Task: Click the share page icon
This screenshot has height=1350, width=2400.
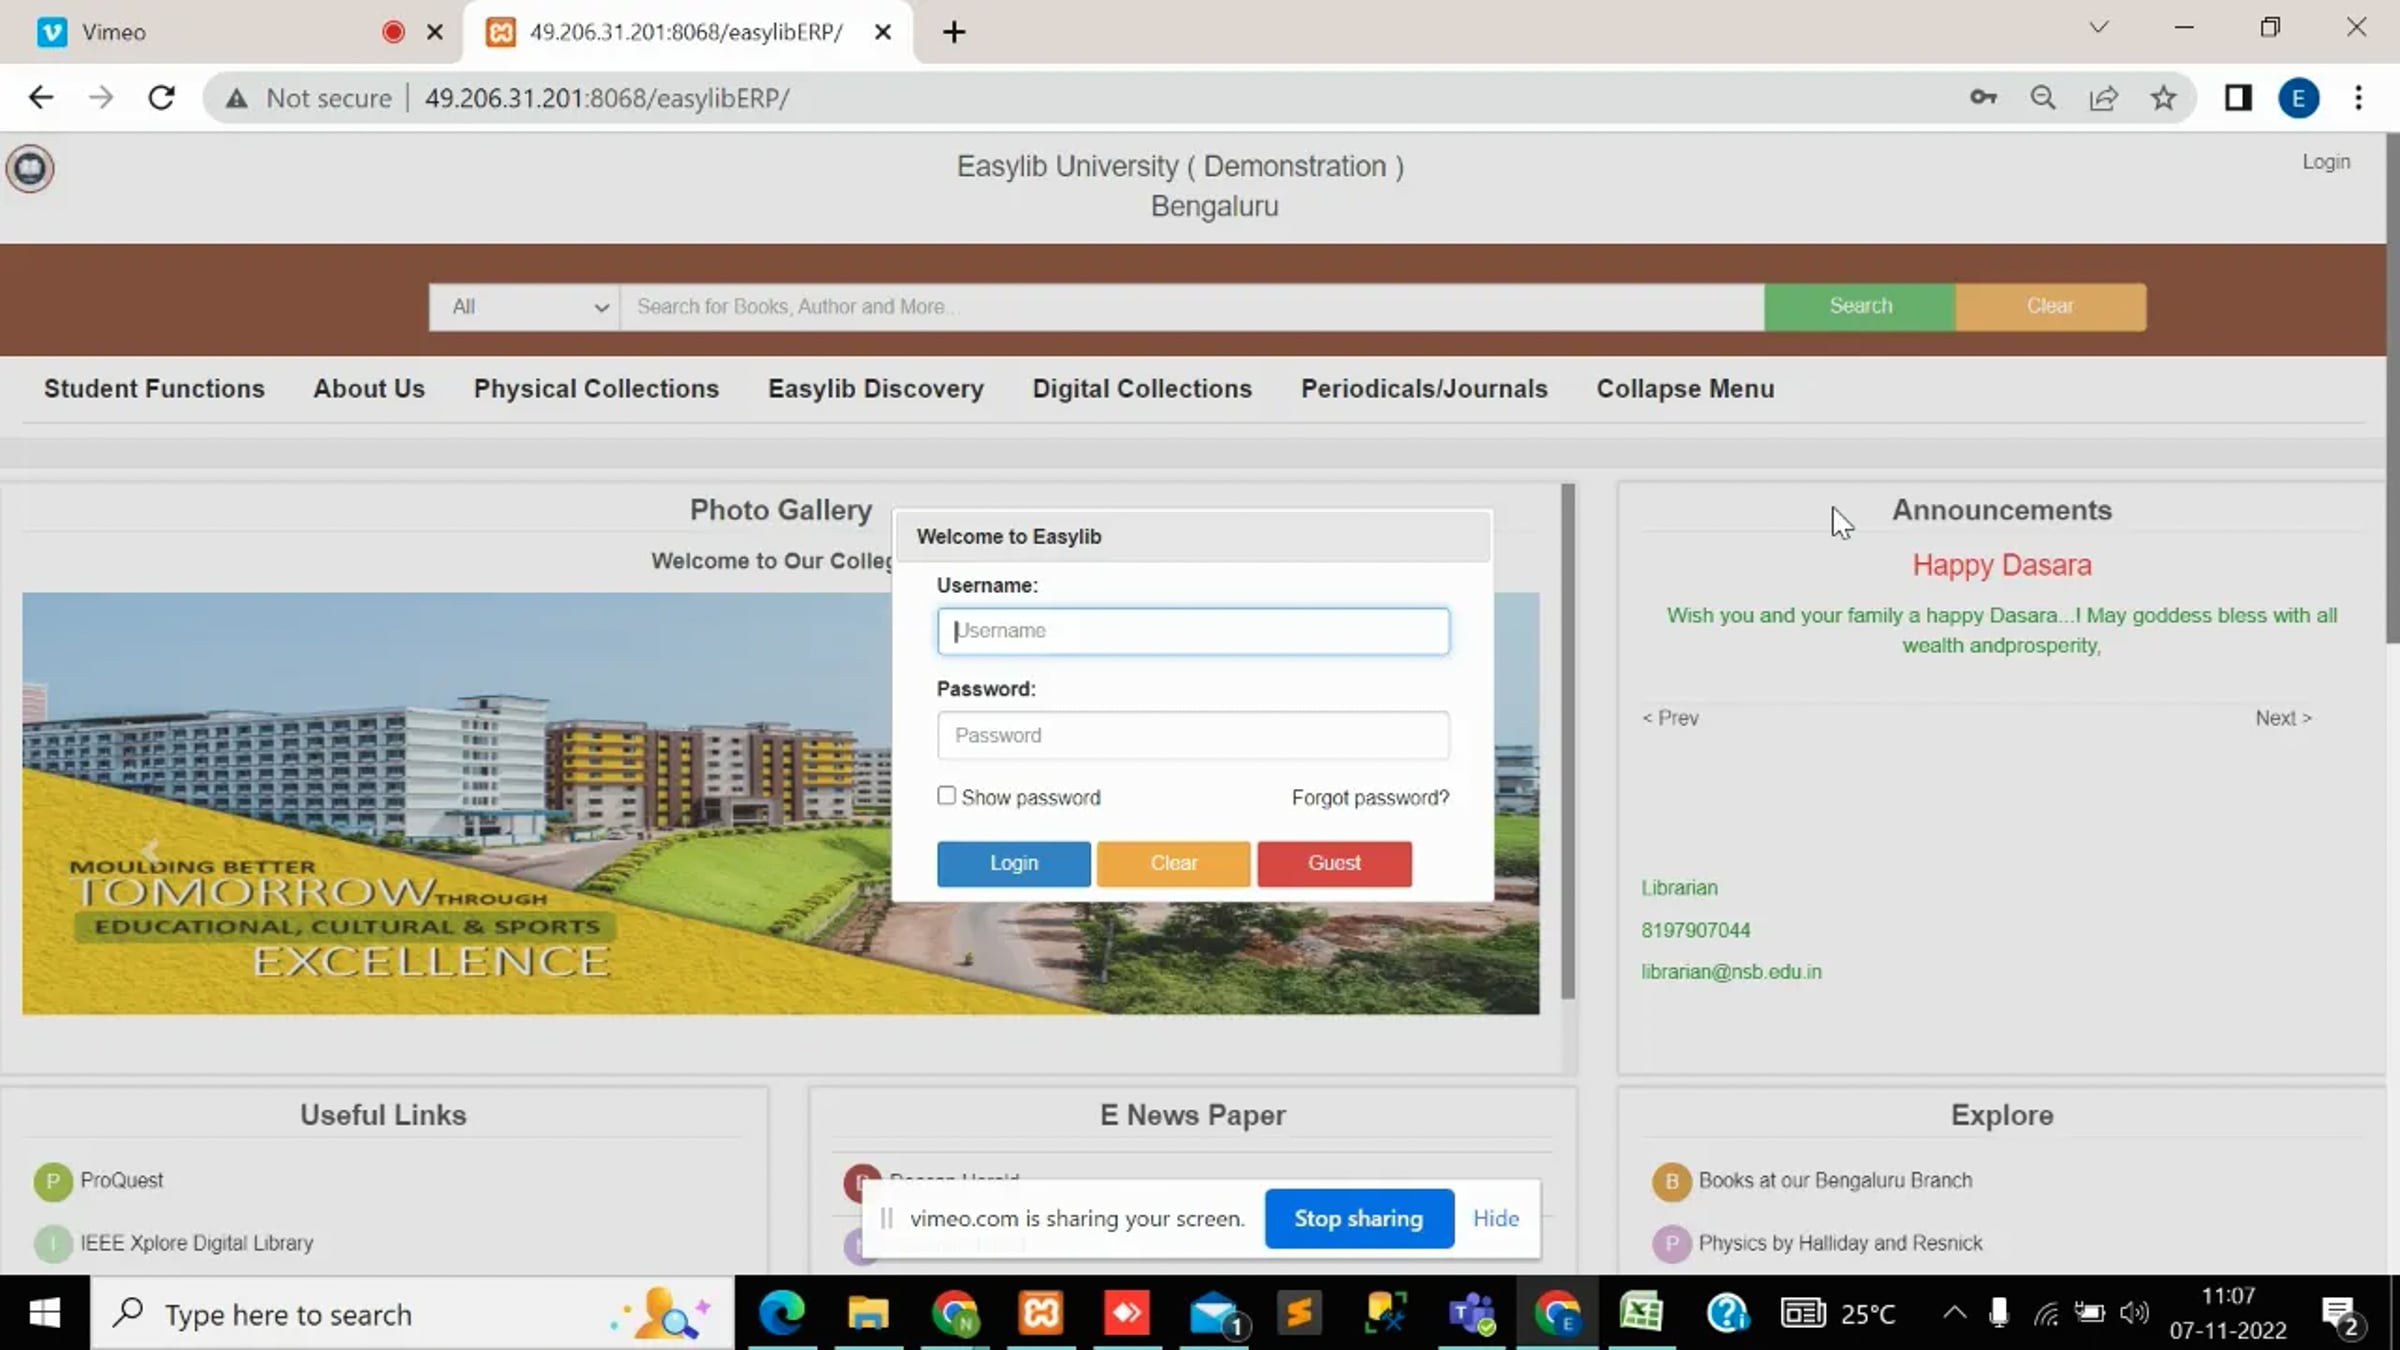Action: pos(2103,98)
